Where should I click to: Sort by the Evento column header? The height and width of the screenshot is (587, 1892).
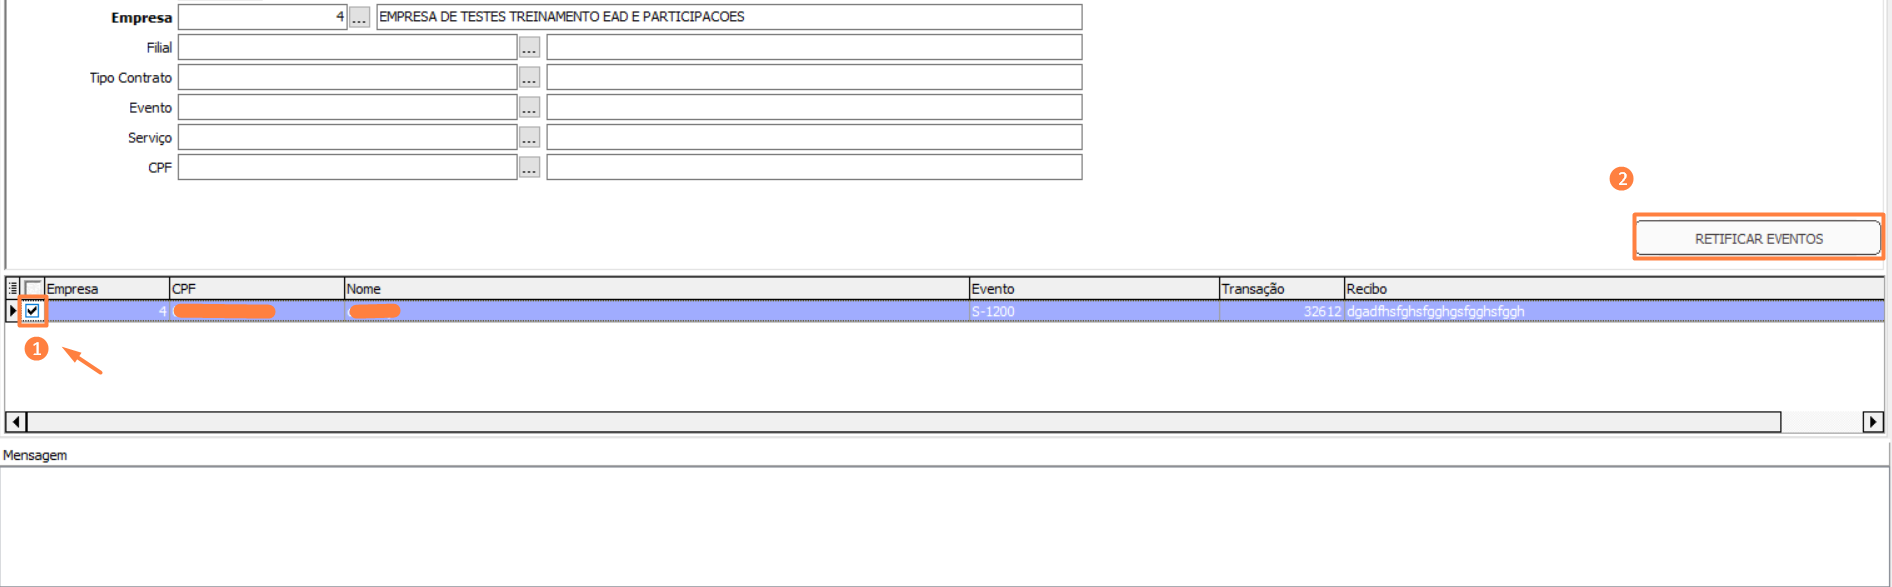click(1093, 288)
